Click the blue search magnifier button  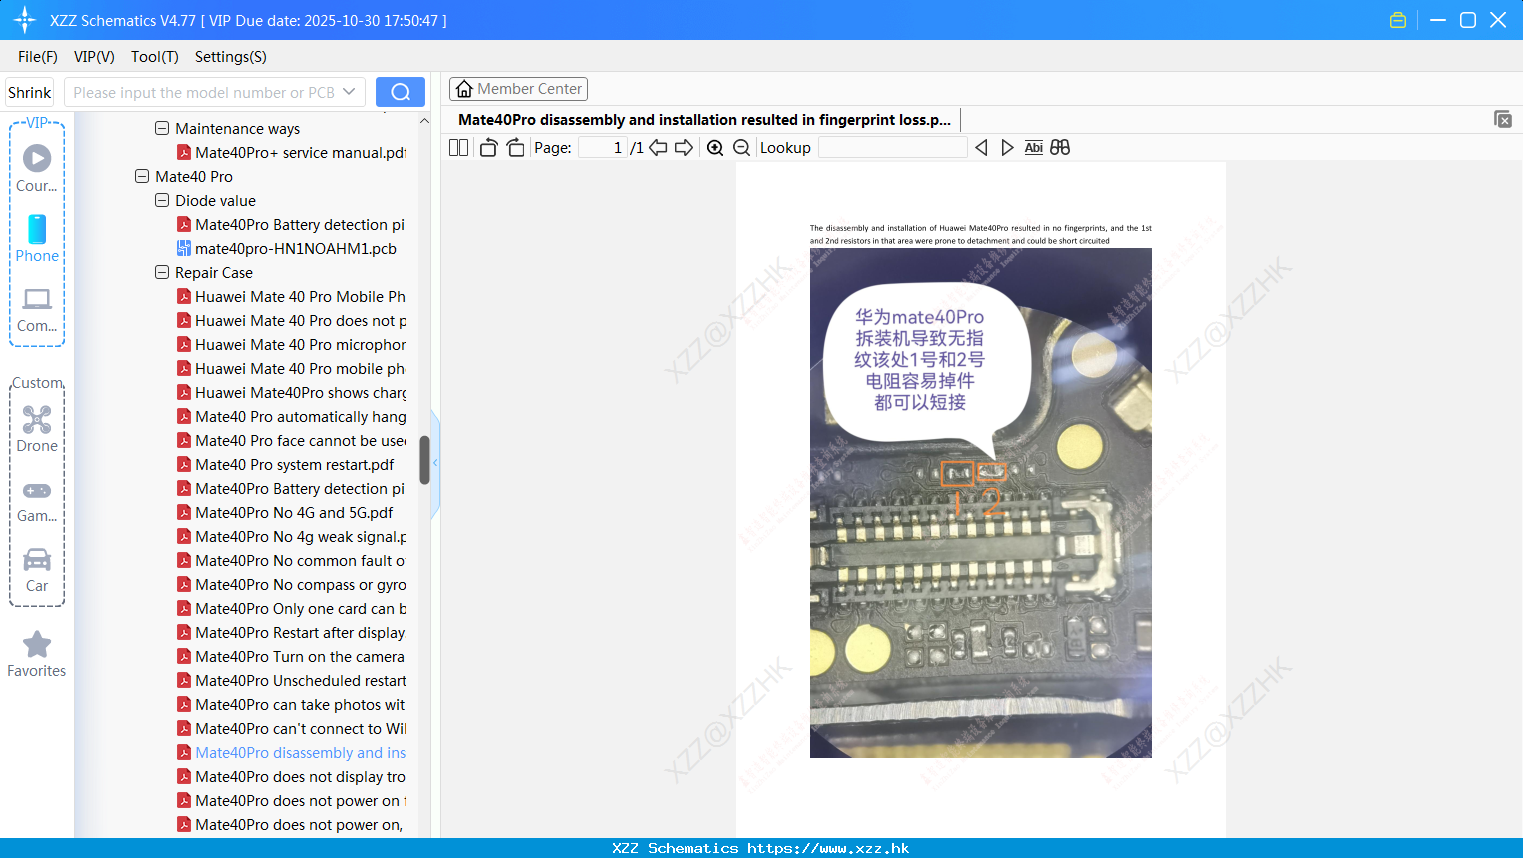[400, 92]
